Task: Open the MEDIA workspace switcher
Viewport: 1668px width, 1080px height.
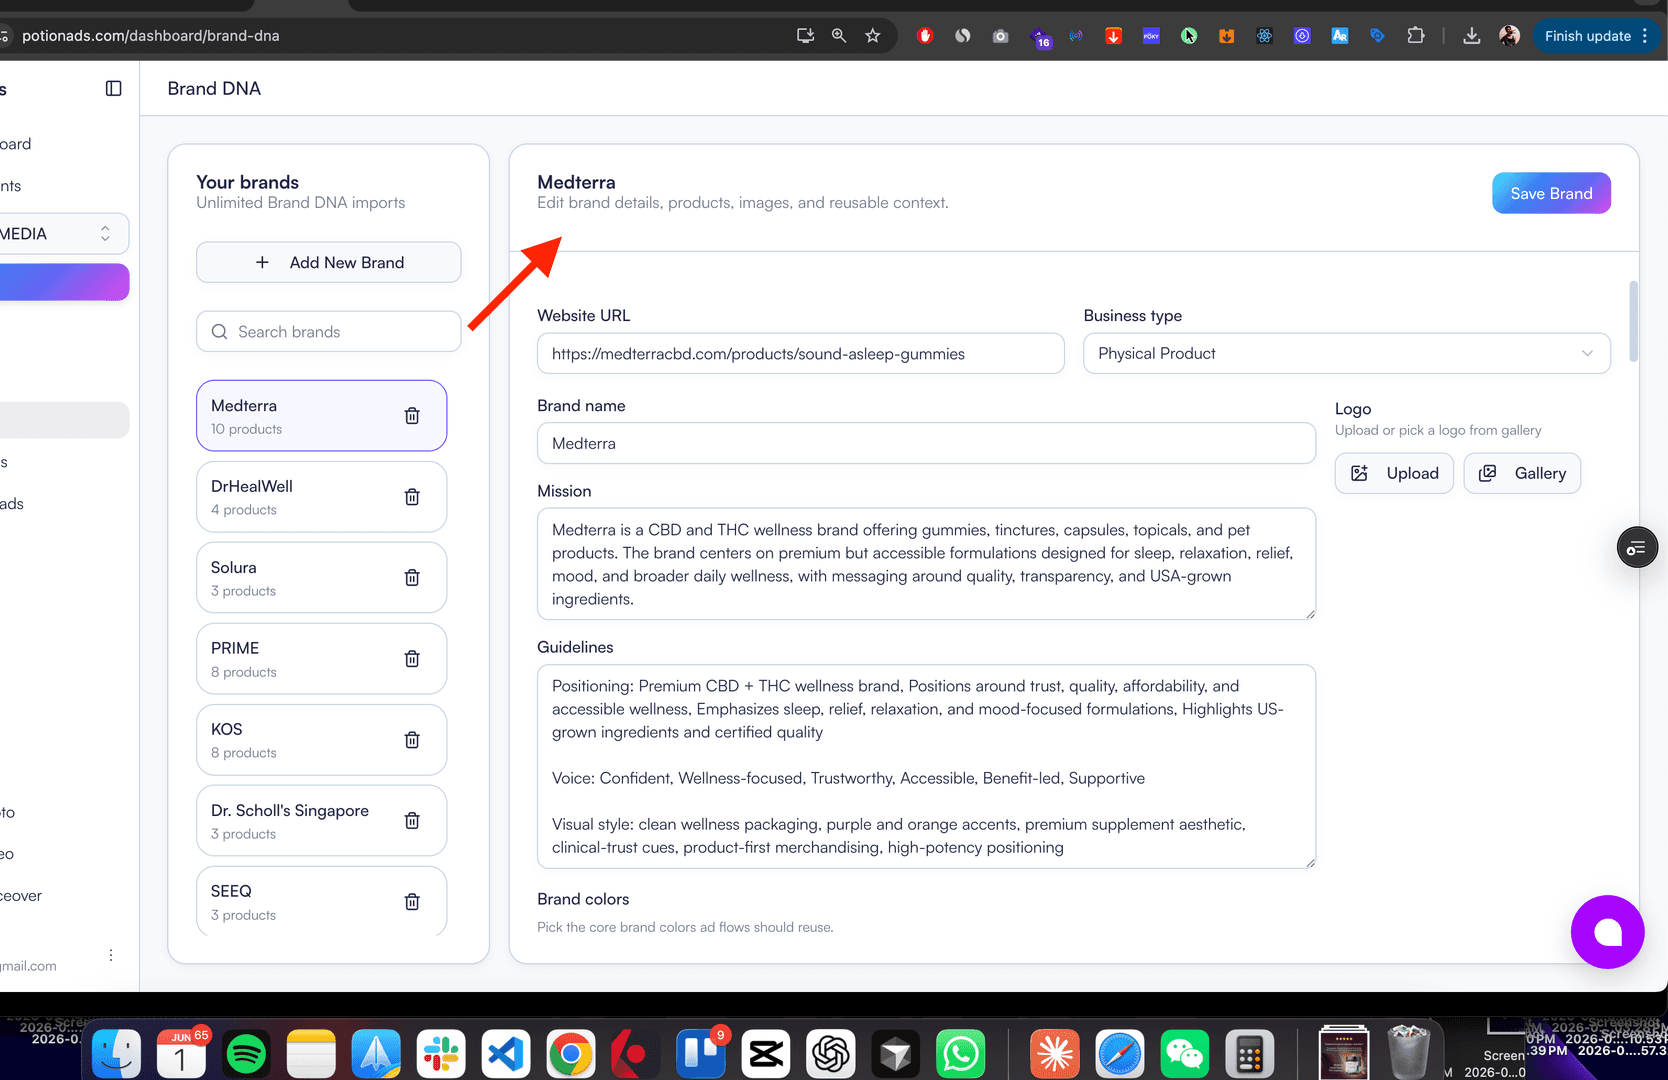Action: coord(62,234)
